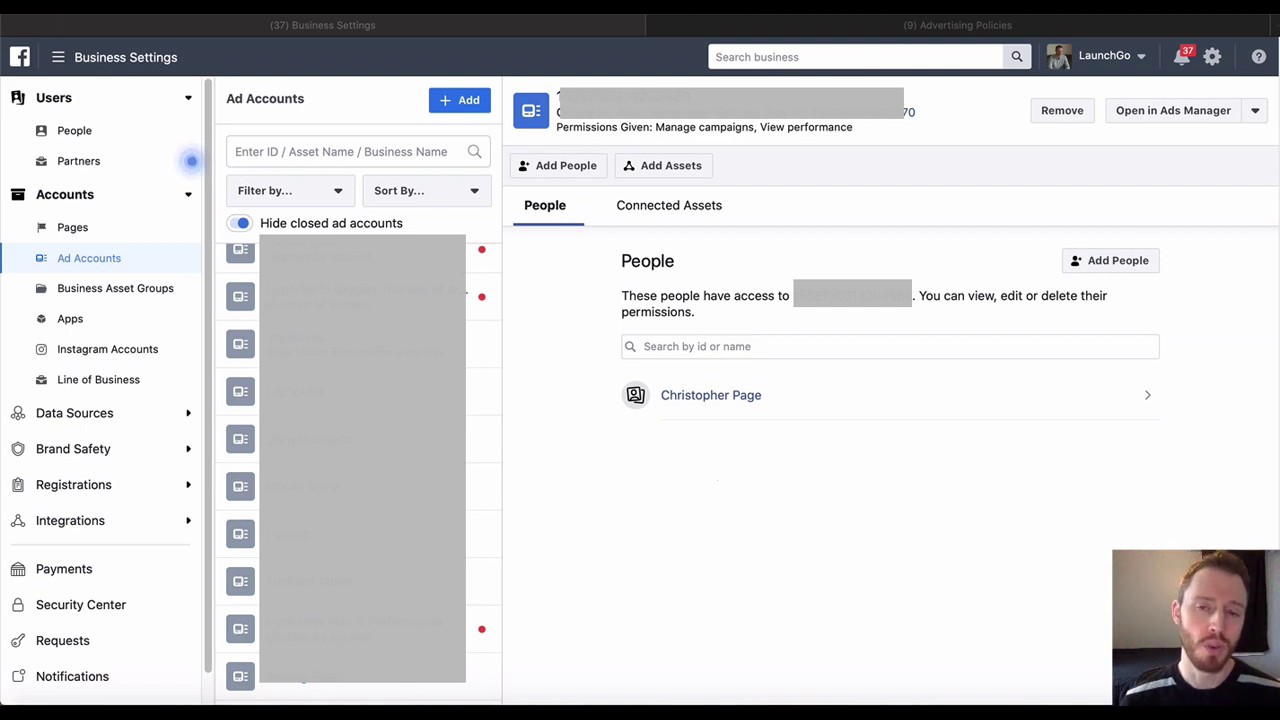Image resolution: width=1280 pixels, height=720 pixels.
Task: Expand Open in Ads Manager arrow dropdown
Action: (1255, 111)
